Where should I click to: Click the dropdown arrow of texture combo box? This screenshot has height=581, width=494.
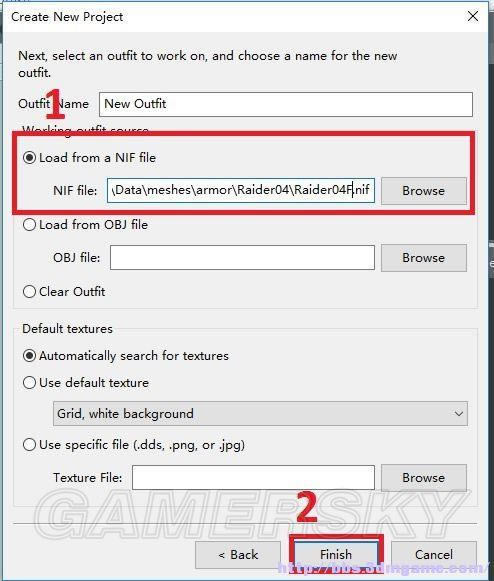pos(459,414)
